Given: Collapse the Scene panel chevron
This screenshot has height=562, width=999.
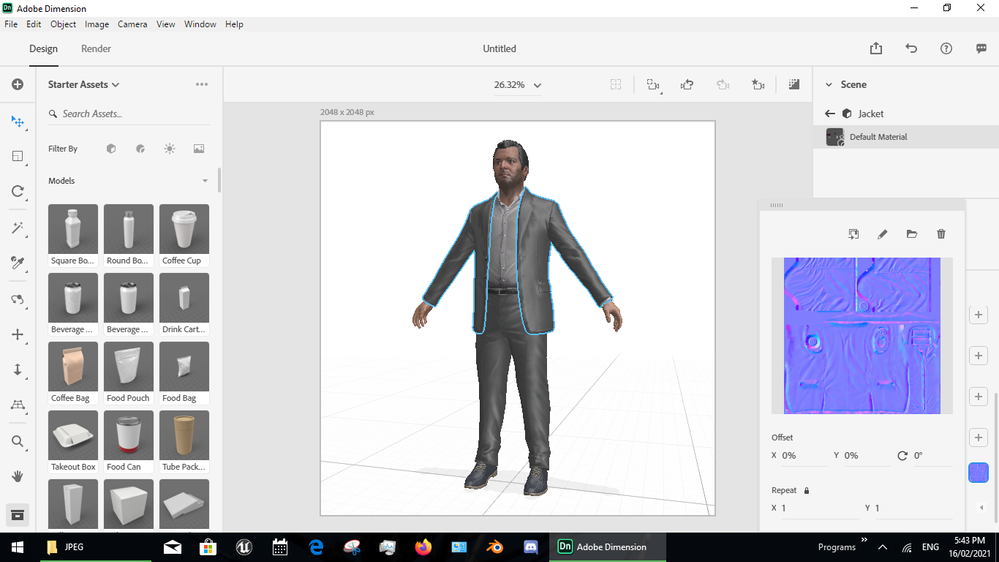Looking at the screenshot, I should pos(829,84).
